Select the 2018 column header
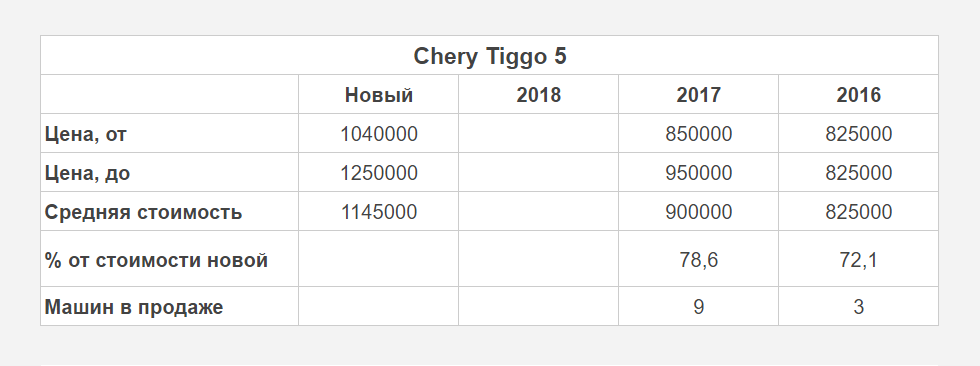 click(539, 95)
